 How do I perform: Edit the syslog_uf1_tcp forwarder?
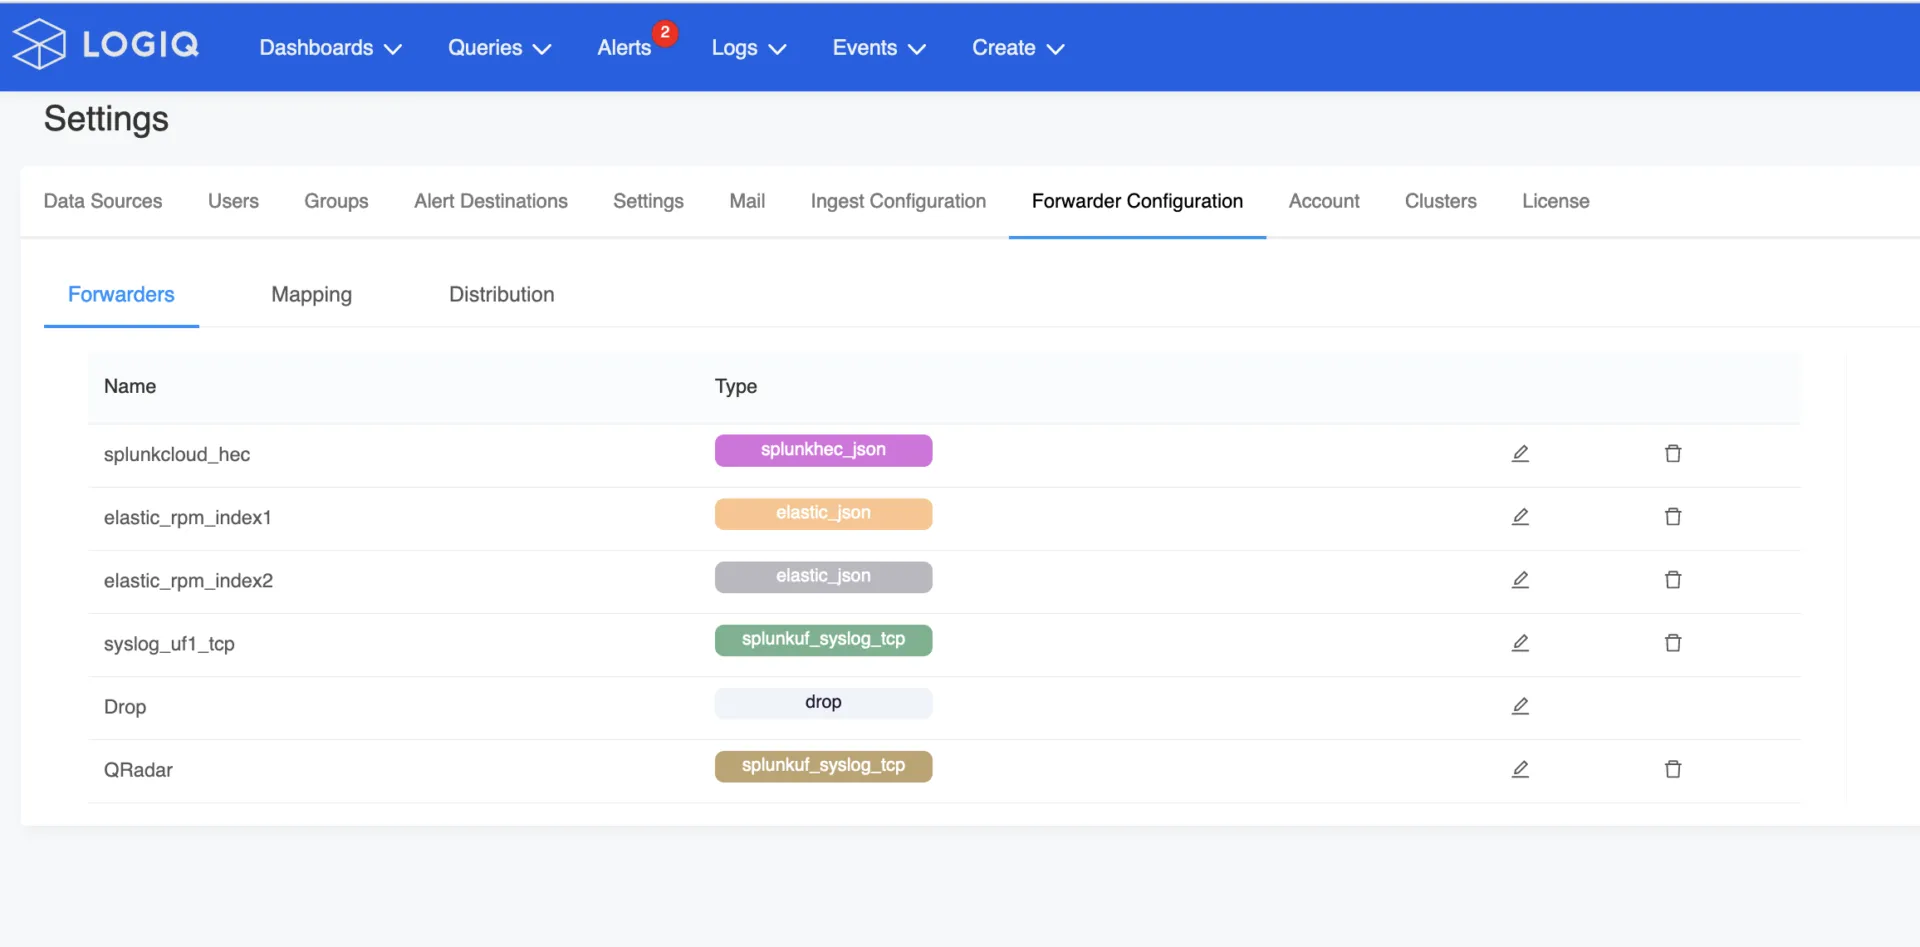click(x=1520, y=643)
